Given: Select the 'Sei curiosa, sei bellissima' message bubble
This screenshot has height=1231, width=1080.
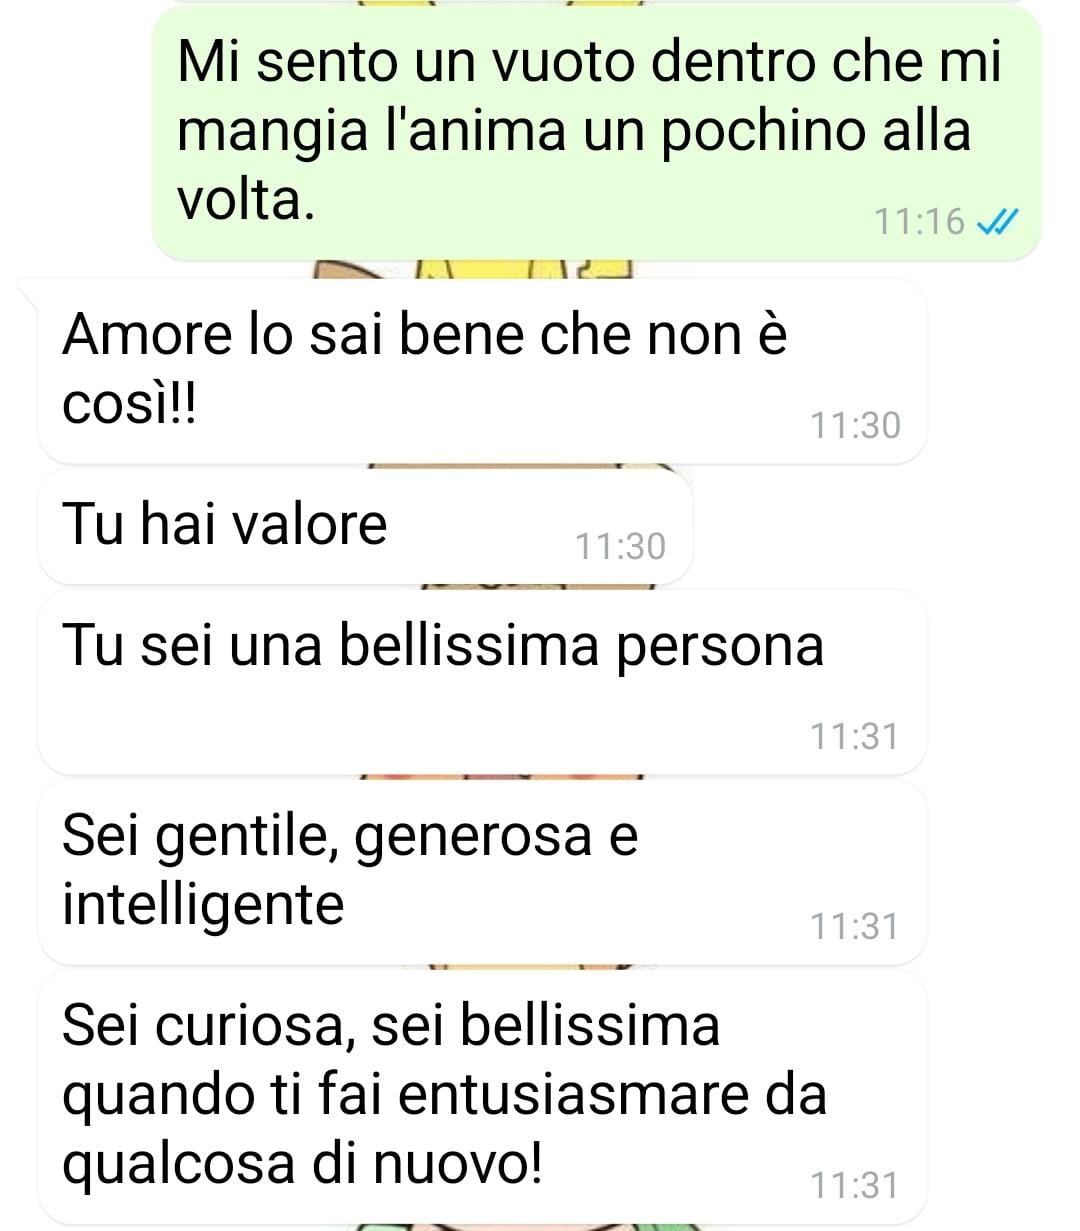Looking at the screenshot, I should 482,1097.
